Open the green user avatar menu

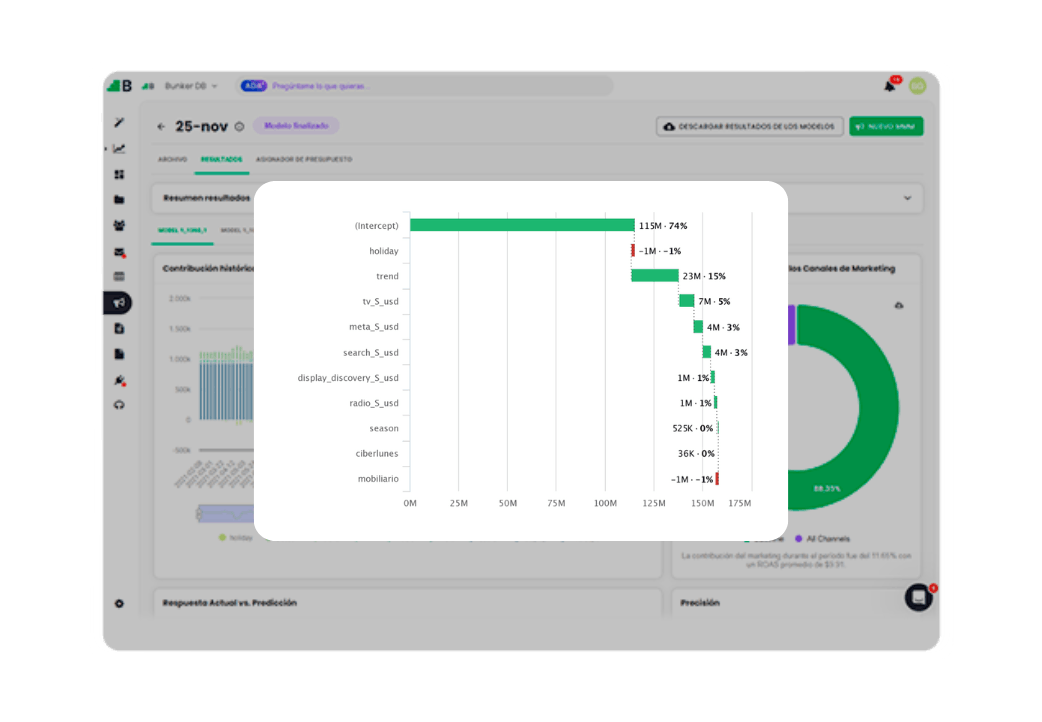click(918, 86)
